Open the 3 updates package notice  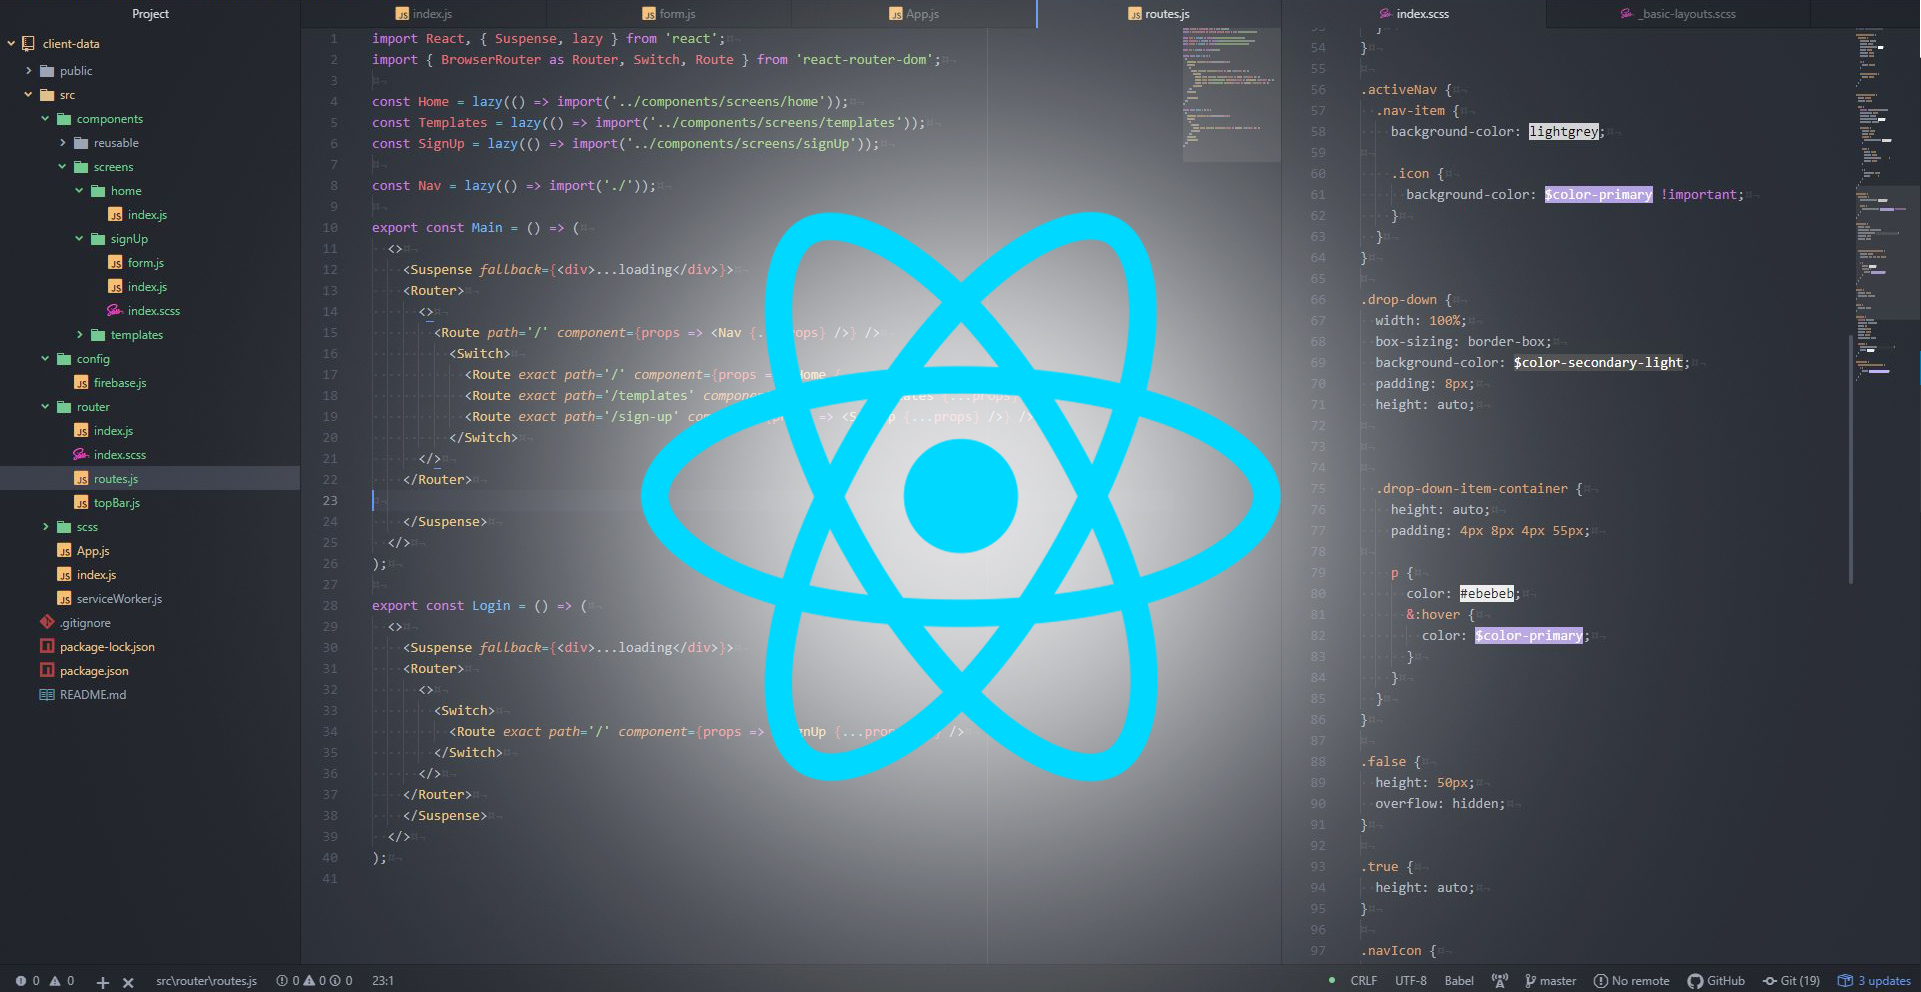pyautogui.click(x=1875, y=981)
